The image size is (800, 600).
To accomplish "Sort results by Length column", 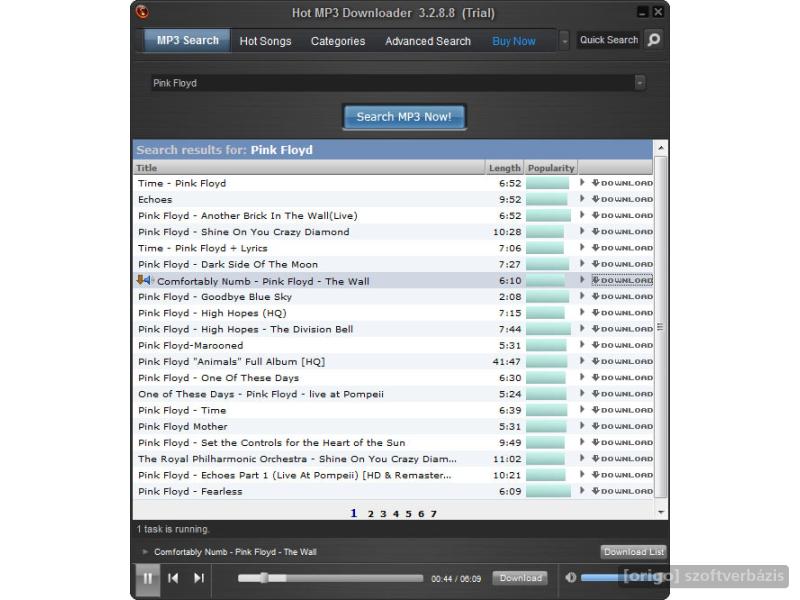I will pyautogui.click(x=505, y=168).
